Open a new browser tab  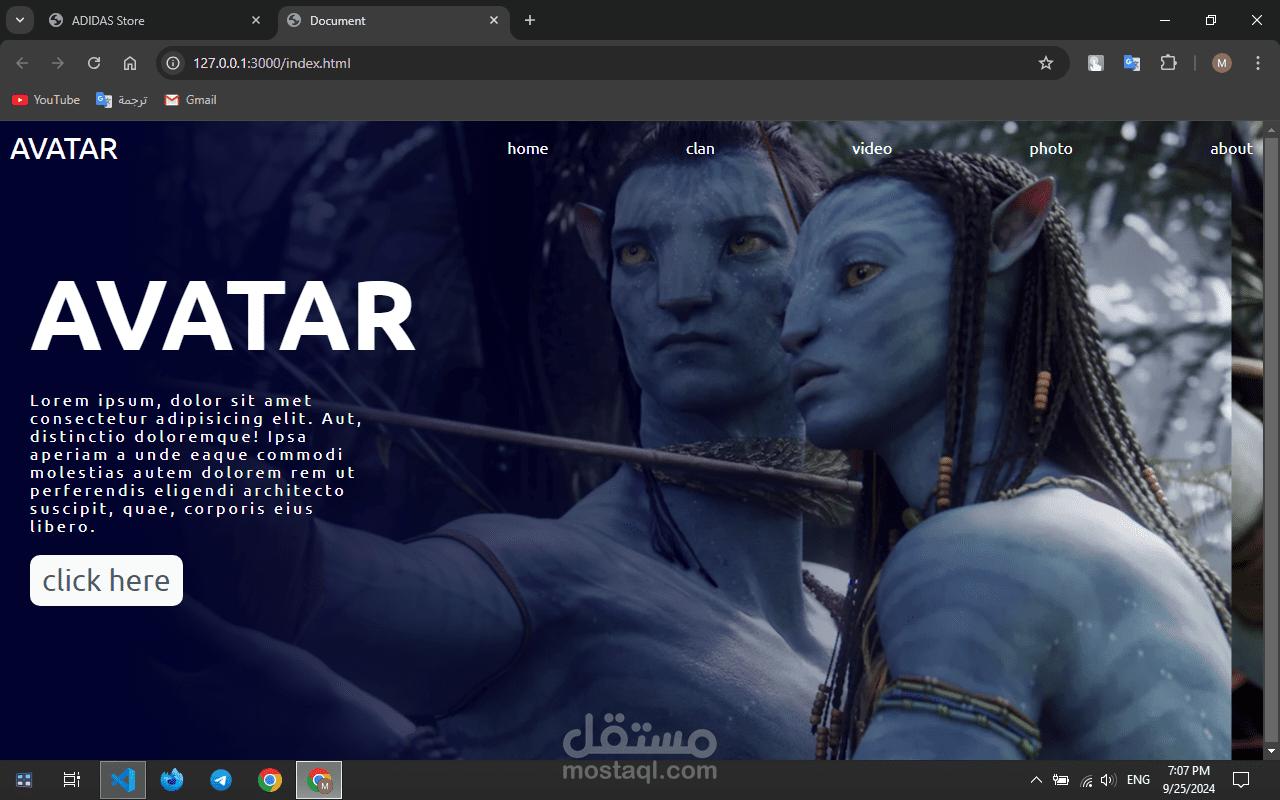pyautogui.click(x=530, y=20)
